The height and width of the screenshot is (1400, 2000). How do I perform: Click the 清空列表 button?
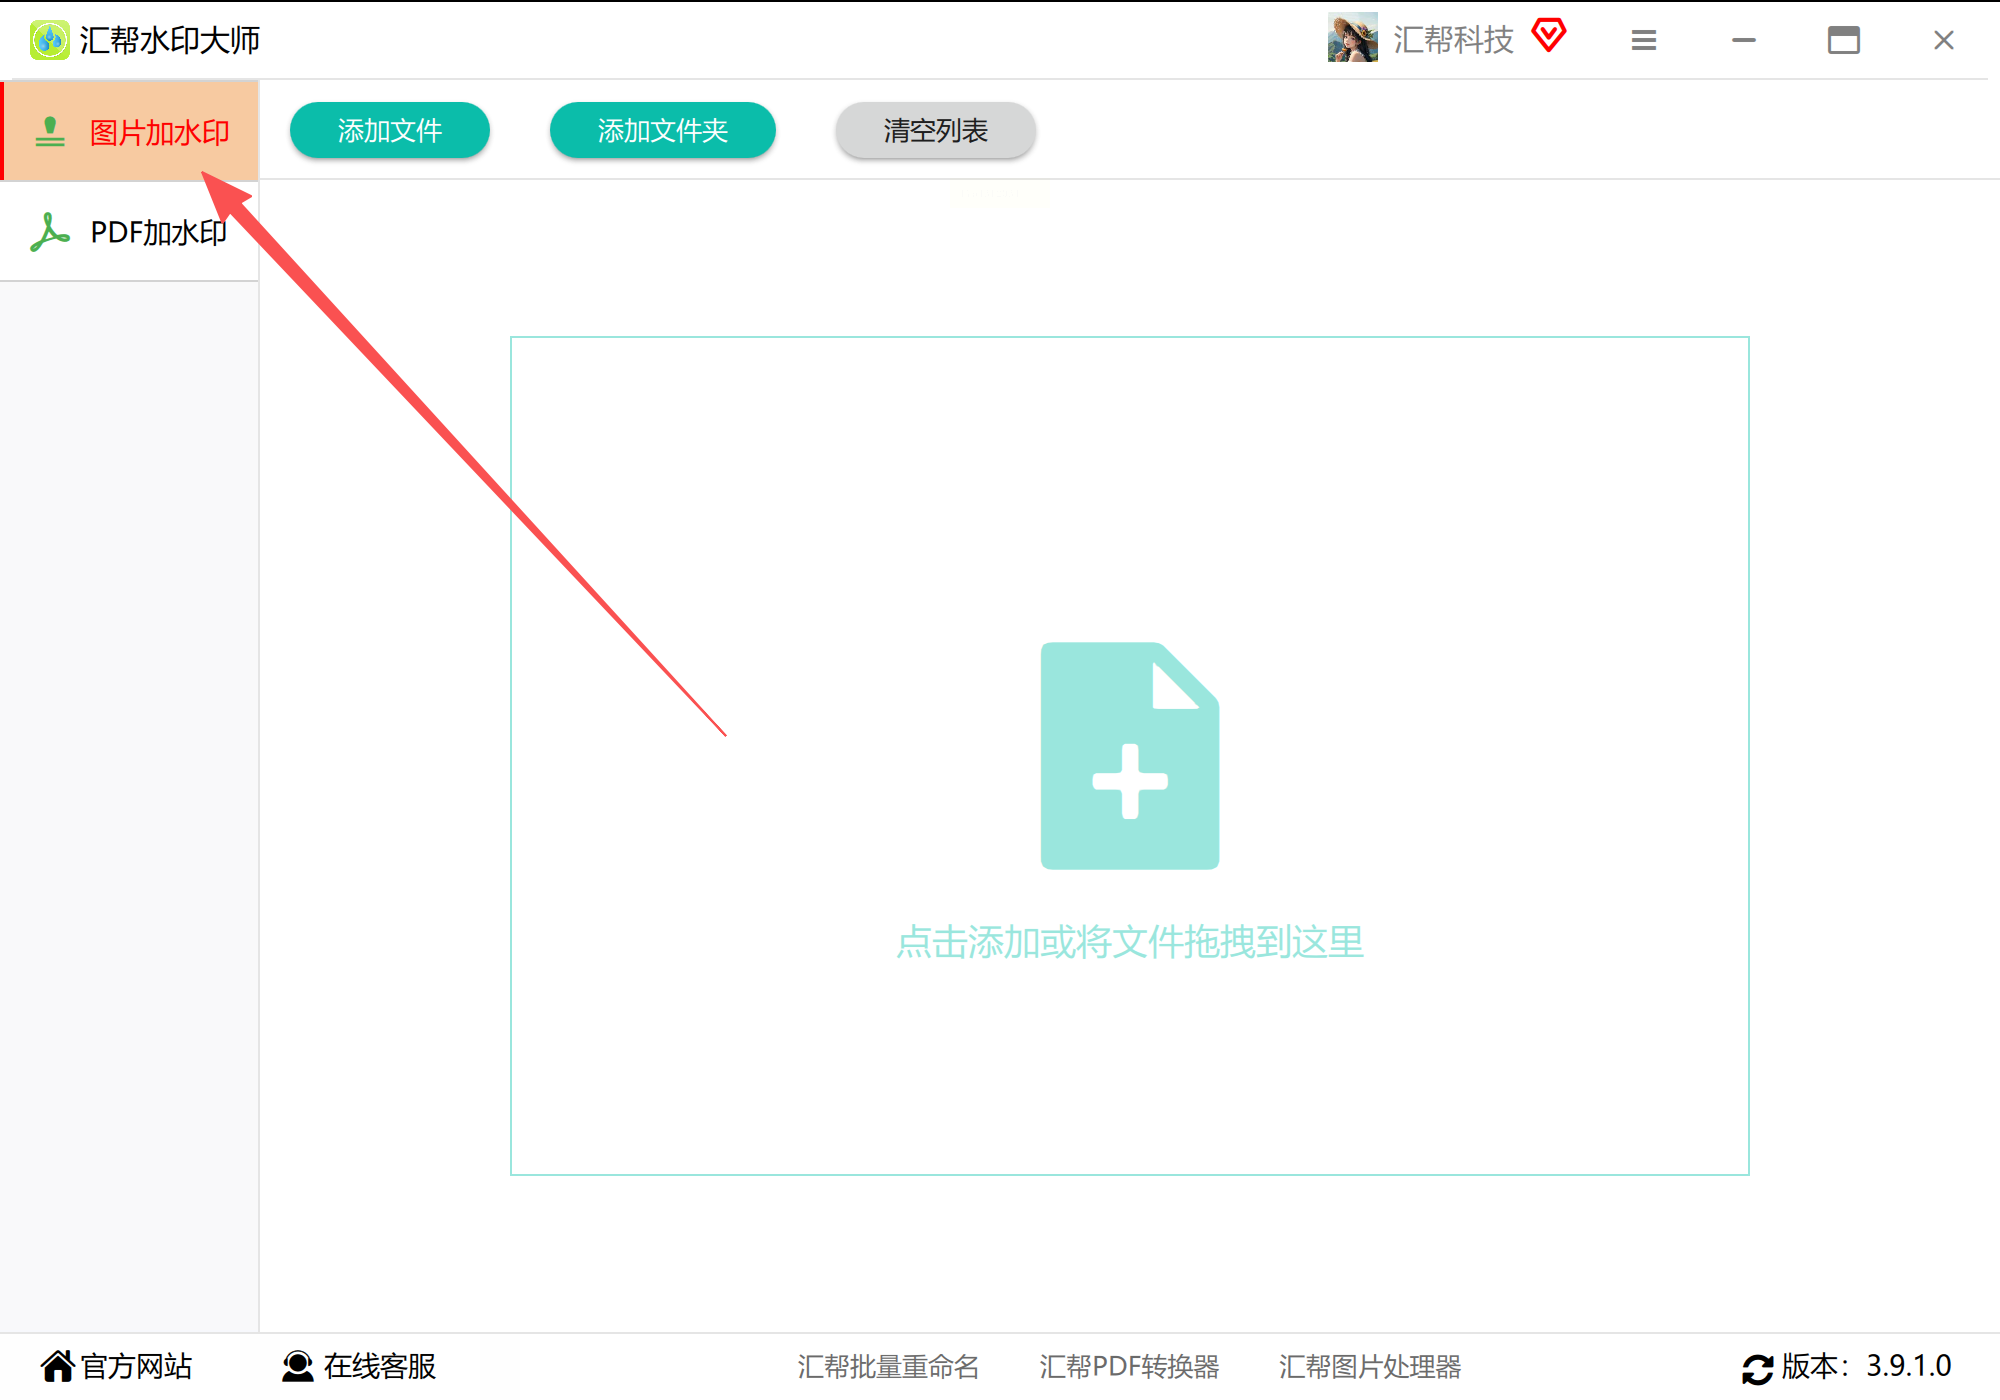pyautogui.click(x=935, y=130)
